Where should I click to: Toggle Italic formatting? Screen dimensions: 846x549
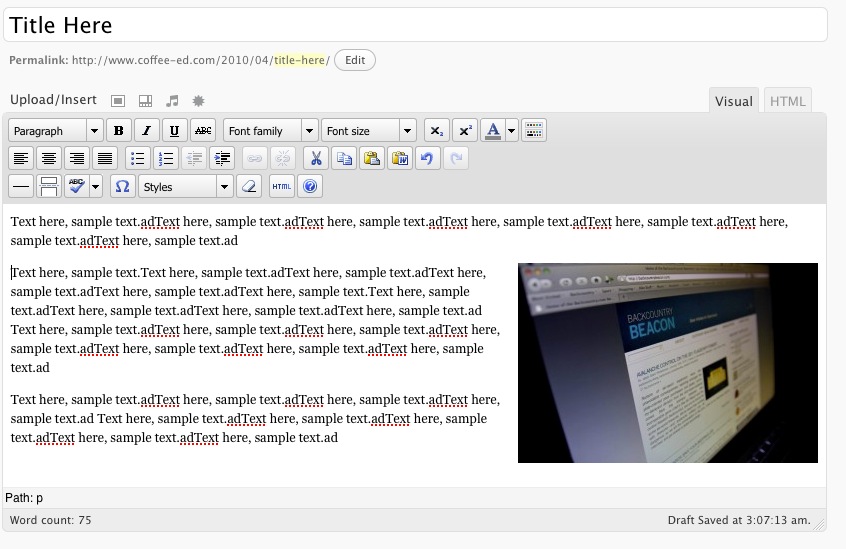coord(146,131)
